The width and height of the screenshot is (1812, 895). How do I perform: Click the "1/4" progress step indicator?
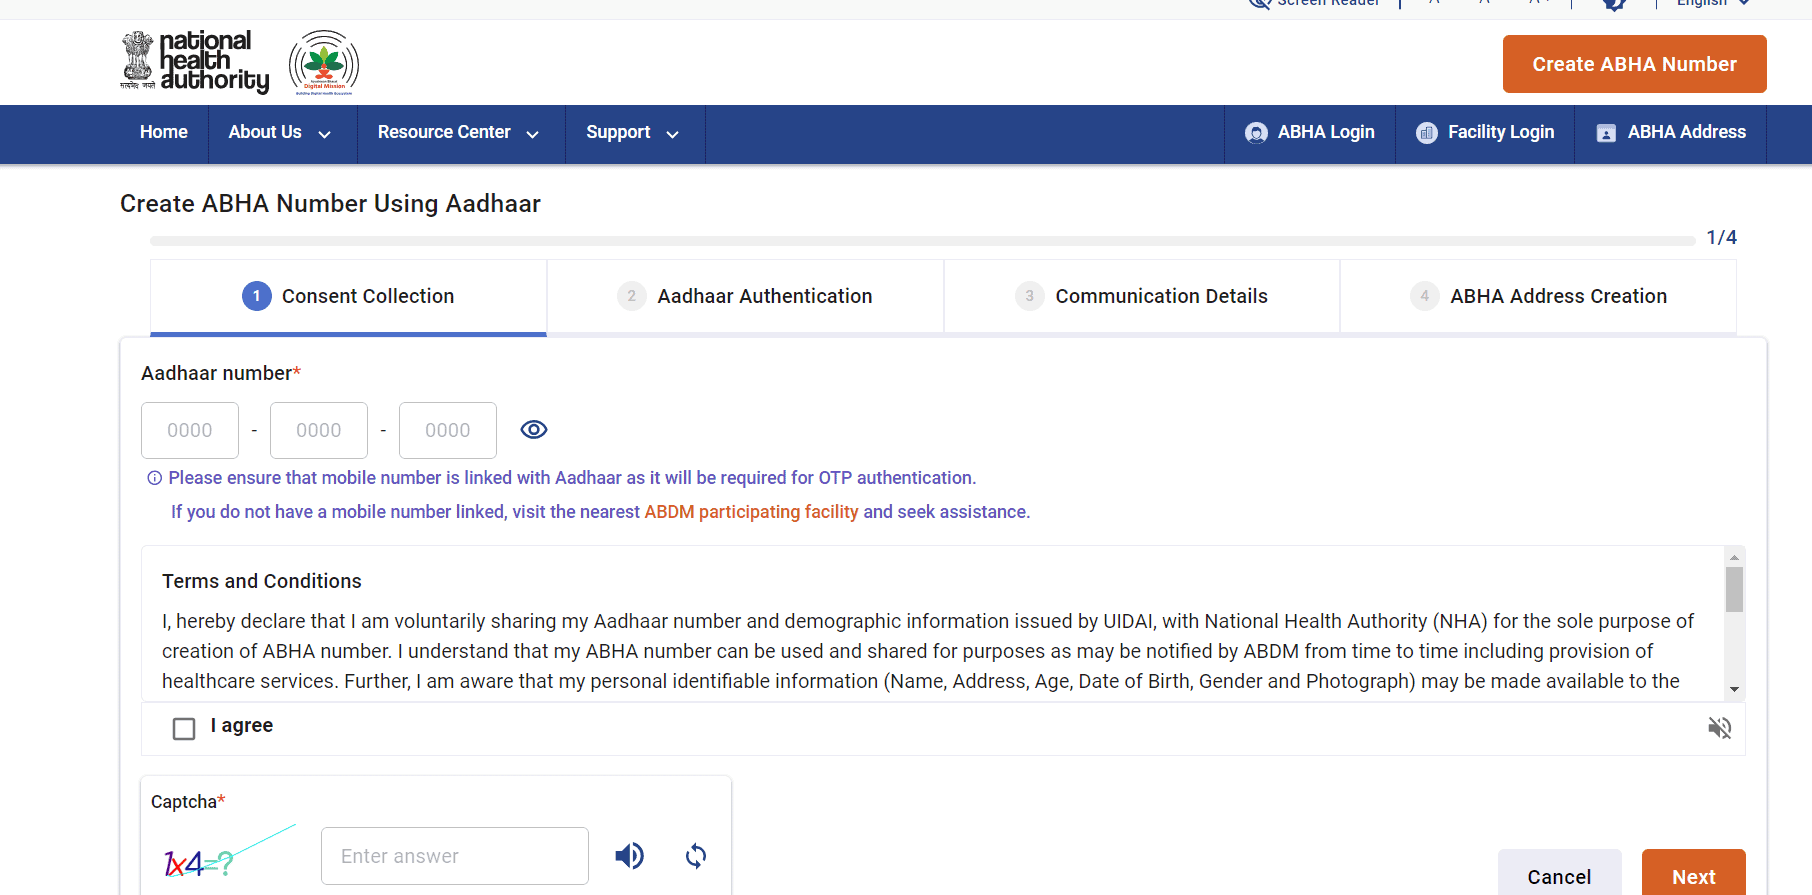tap(1721, 237)
